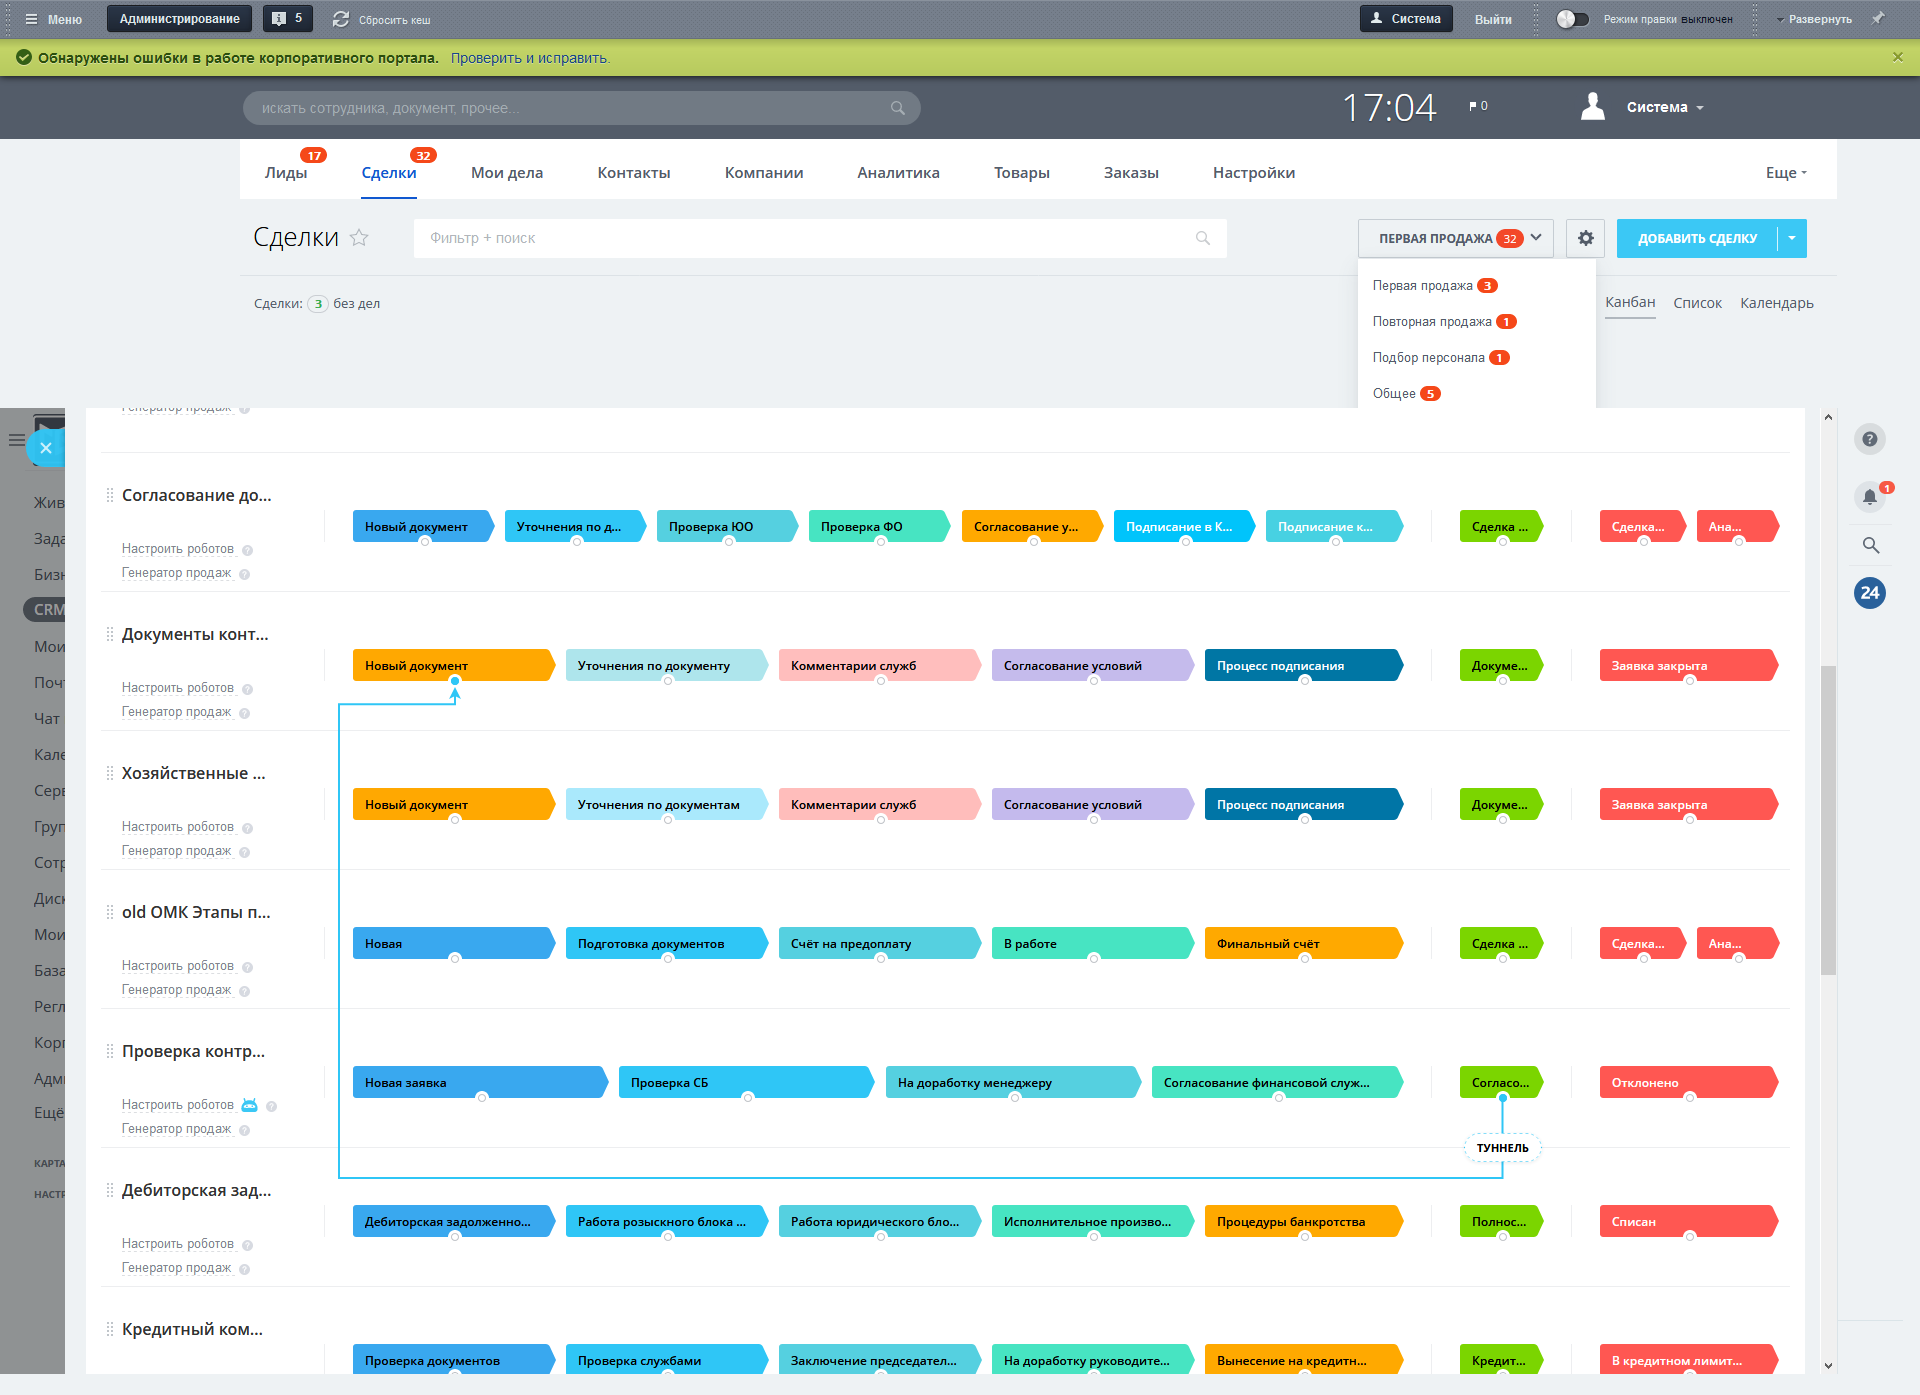Viewport: 1920px width, 1395px height.
Task: Open the gear settings button
Action: (1585, 238)
